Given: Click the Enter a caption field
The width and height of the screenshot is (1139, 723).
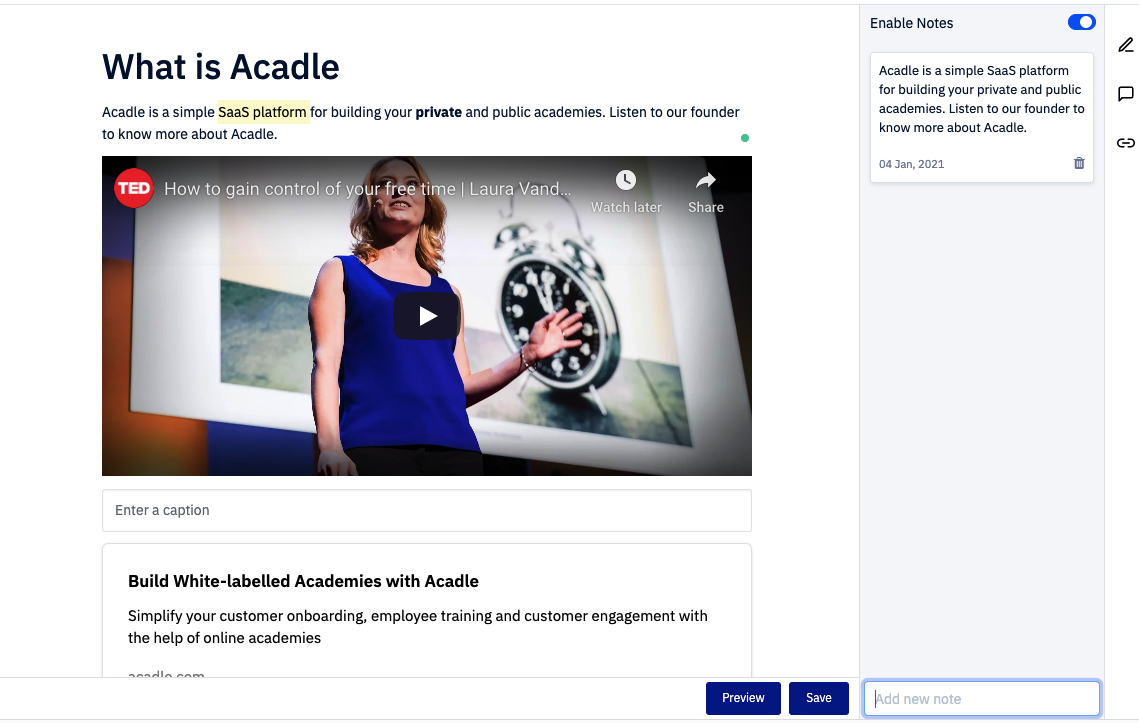Looking at the screenshot, I should click(426, 510).
